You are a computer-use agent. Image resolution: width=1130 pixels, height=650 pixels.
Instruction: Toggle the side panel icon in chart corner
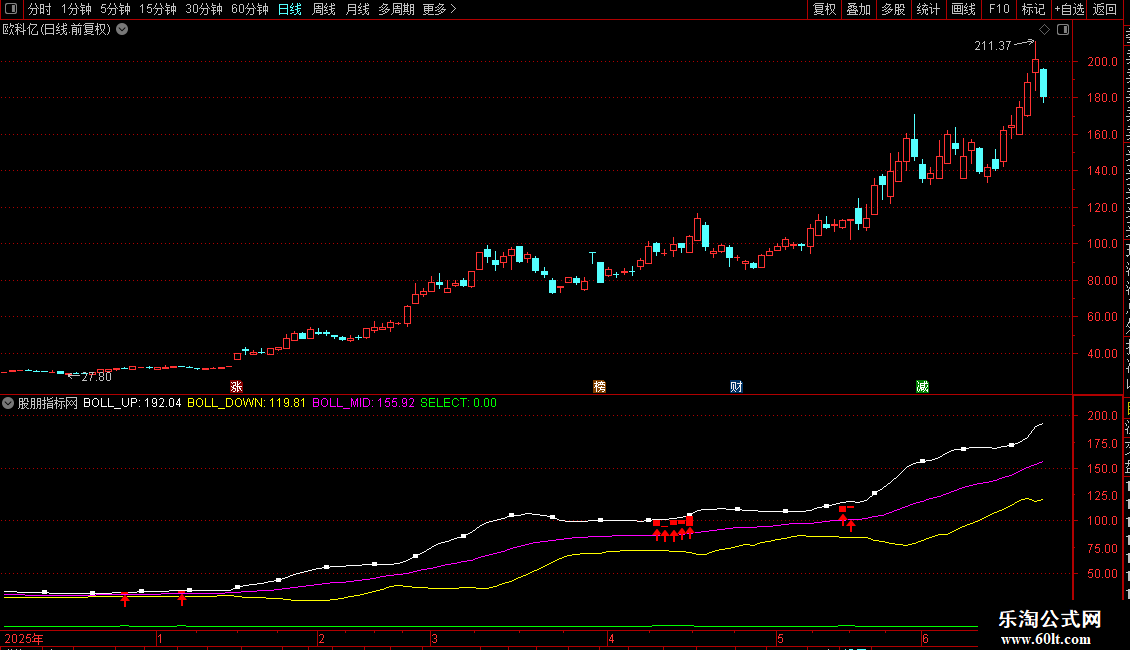click(x=1063, y=30)
